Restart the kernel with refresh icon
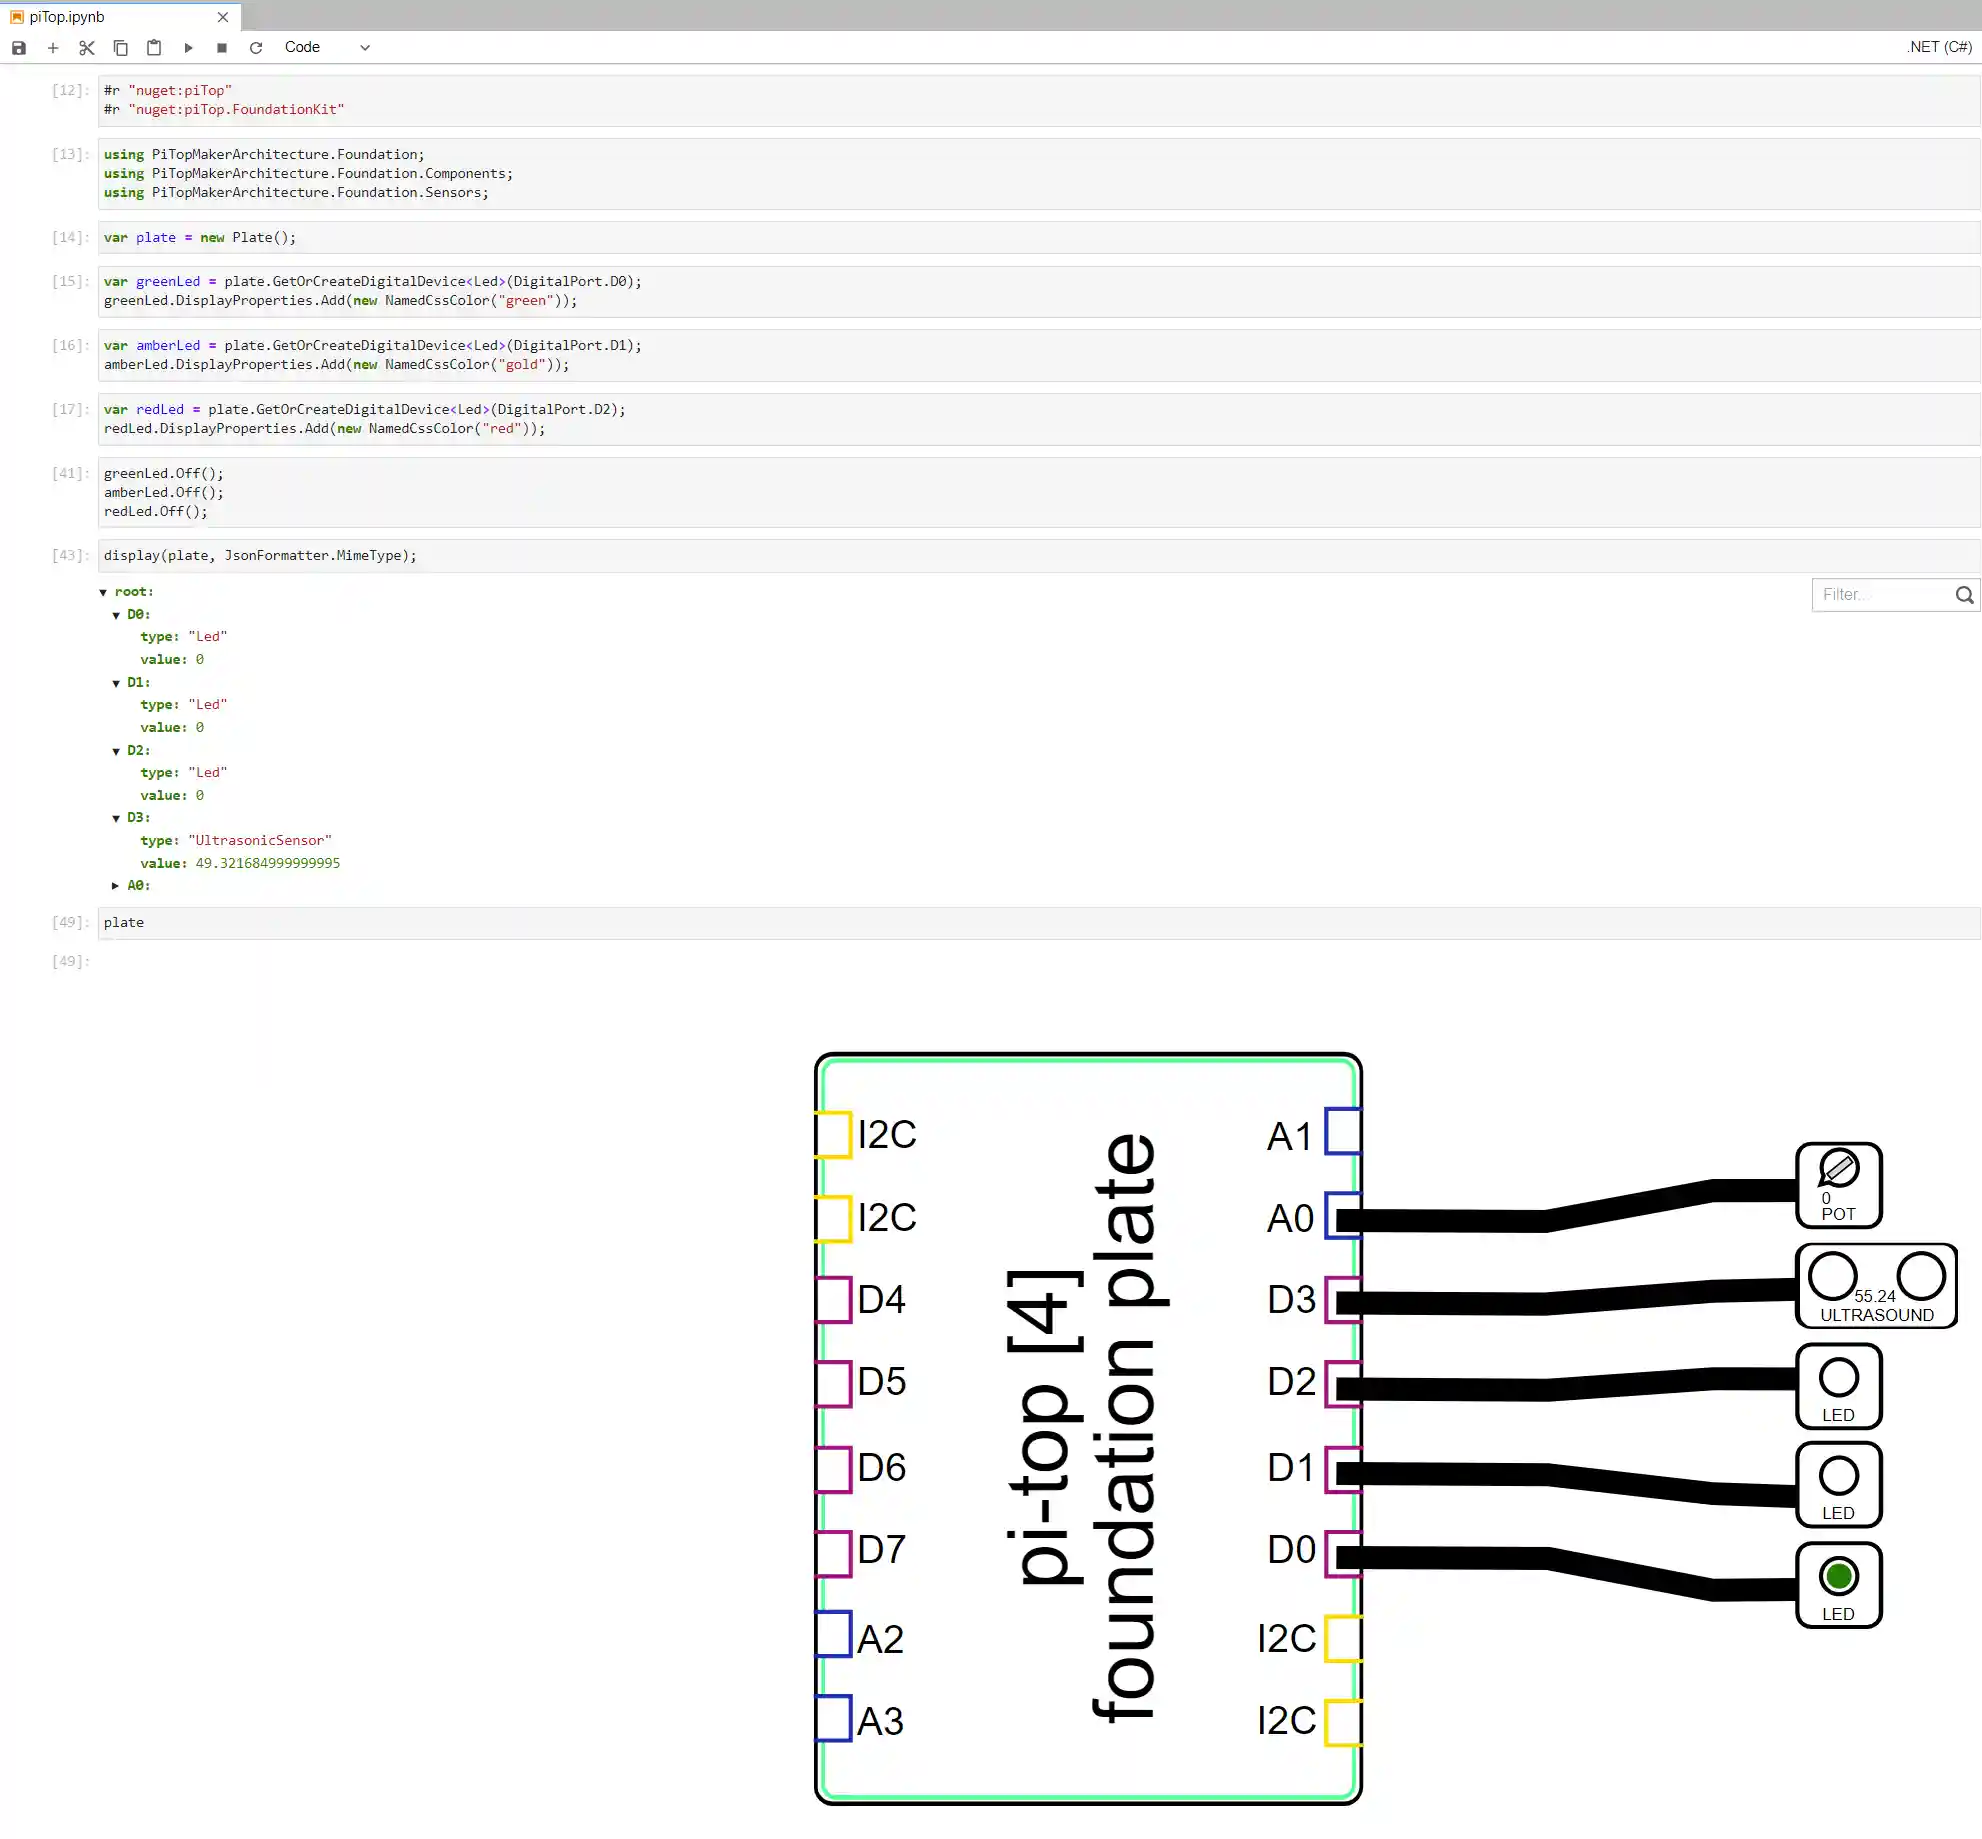Image resolution: width=1982 pixels, height=1839 pixels. [x=256, y=47]
